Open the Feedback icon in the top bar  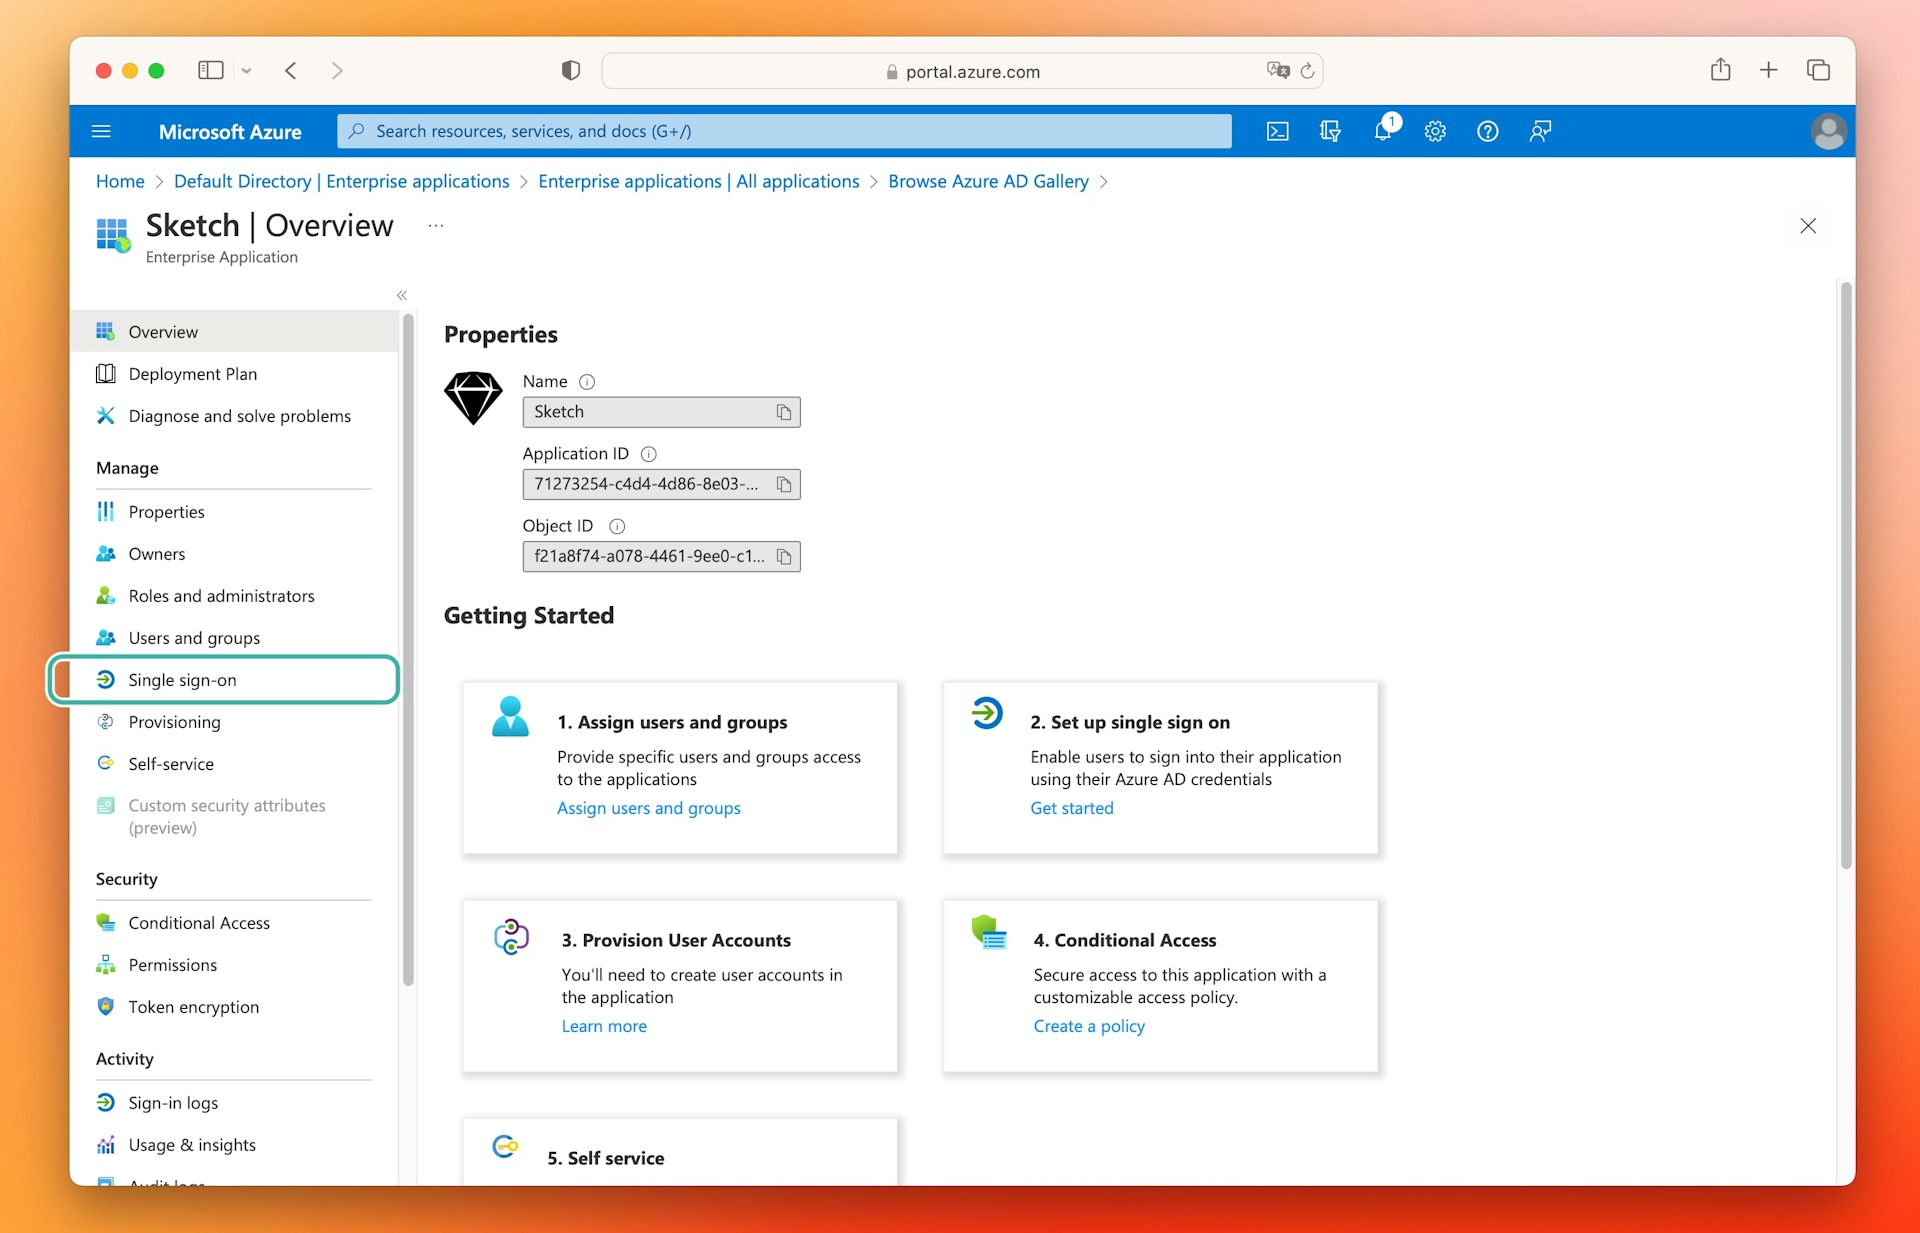click(x=1540, y=131)
